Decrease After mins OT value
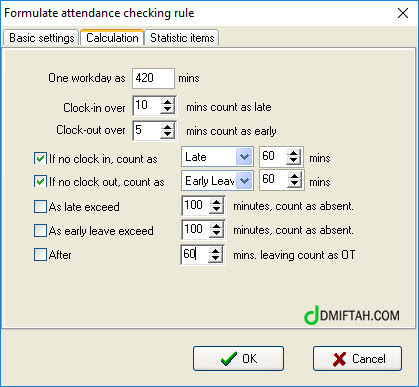Viewport: 419px width, 387px height. click(x=216, y=259)
